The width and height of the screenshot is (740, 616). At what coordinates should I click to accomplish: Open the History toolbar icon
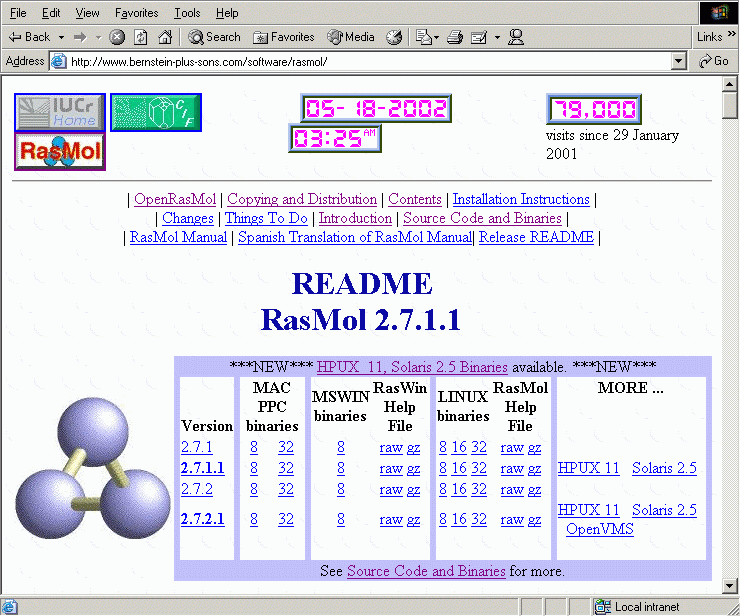coord(394,37)
